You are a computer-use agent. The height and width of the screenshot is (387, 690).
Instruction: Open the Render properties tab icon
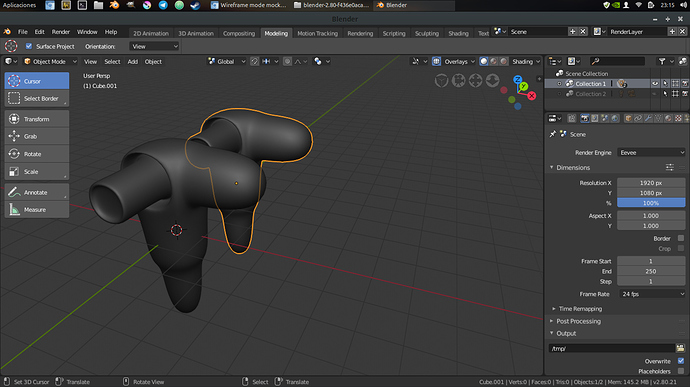585,118
